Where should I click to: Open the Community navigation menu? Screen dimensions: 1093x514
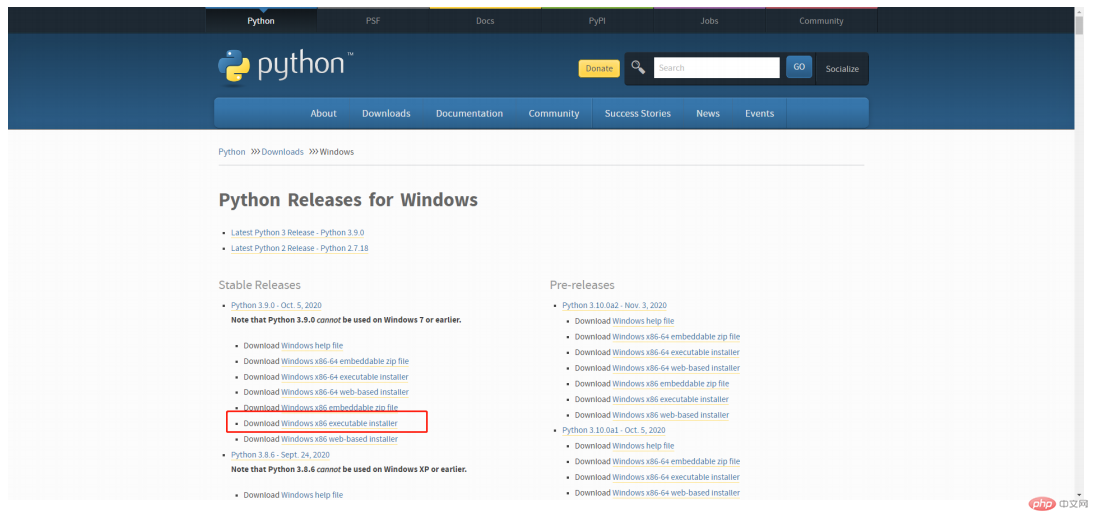[553, 113]
